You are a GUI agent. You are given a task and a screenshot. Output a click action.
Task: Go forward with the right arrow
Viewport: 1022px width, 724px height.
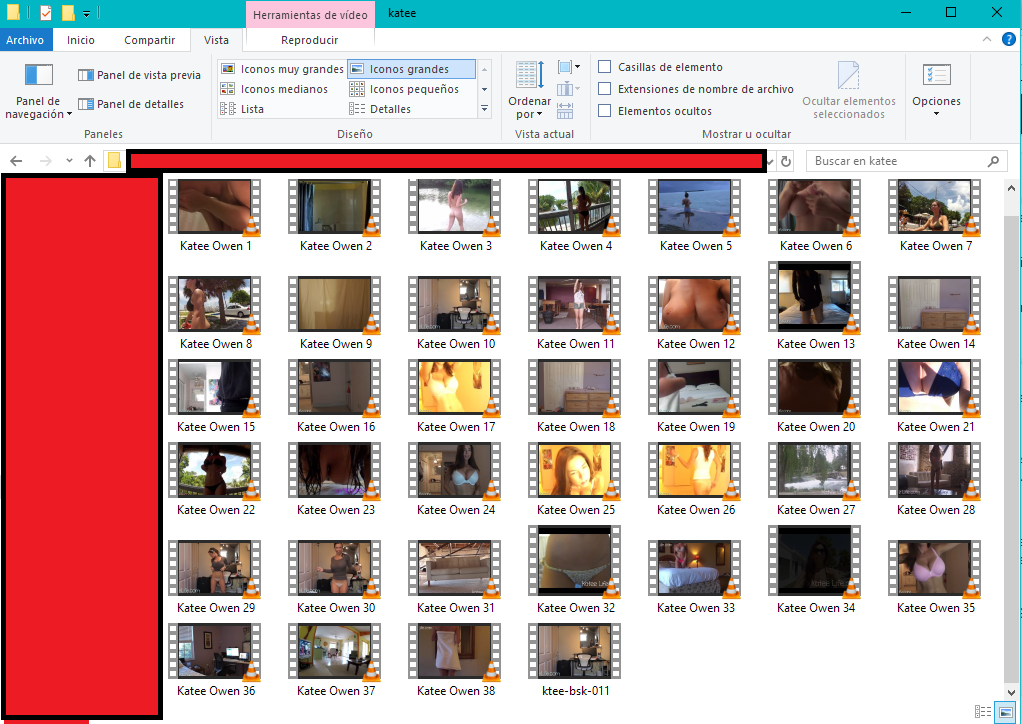coord(46,161)
